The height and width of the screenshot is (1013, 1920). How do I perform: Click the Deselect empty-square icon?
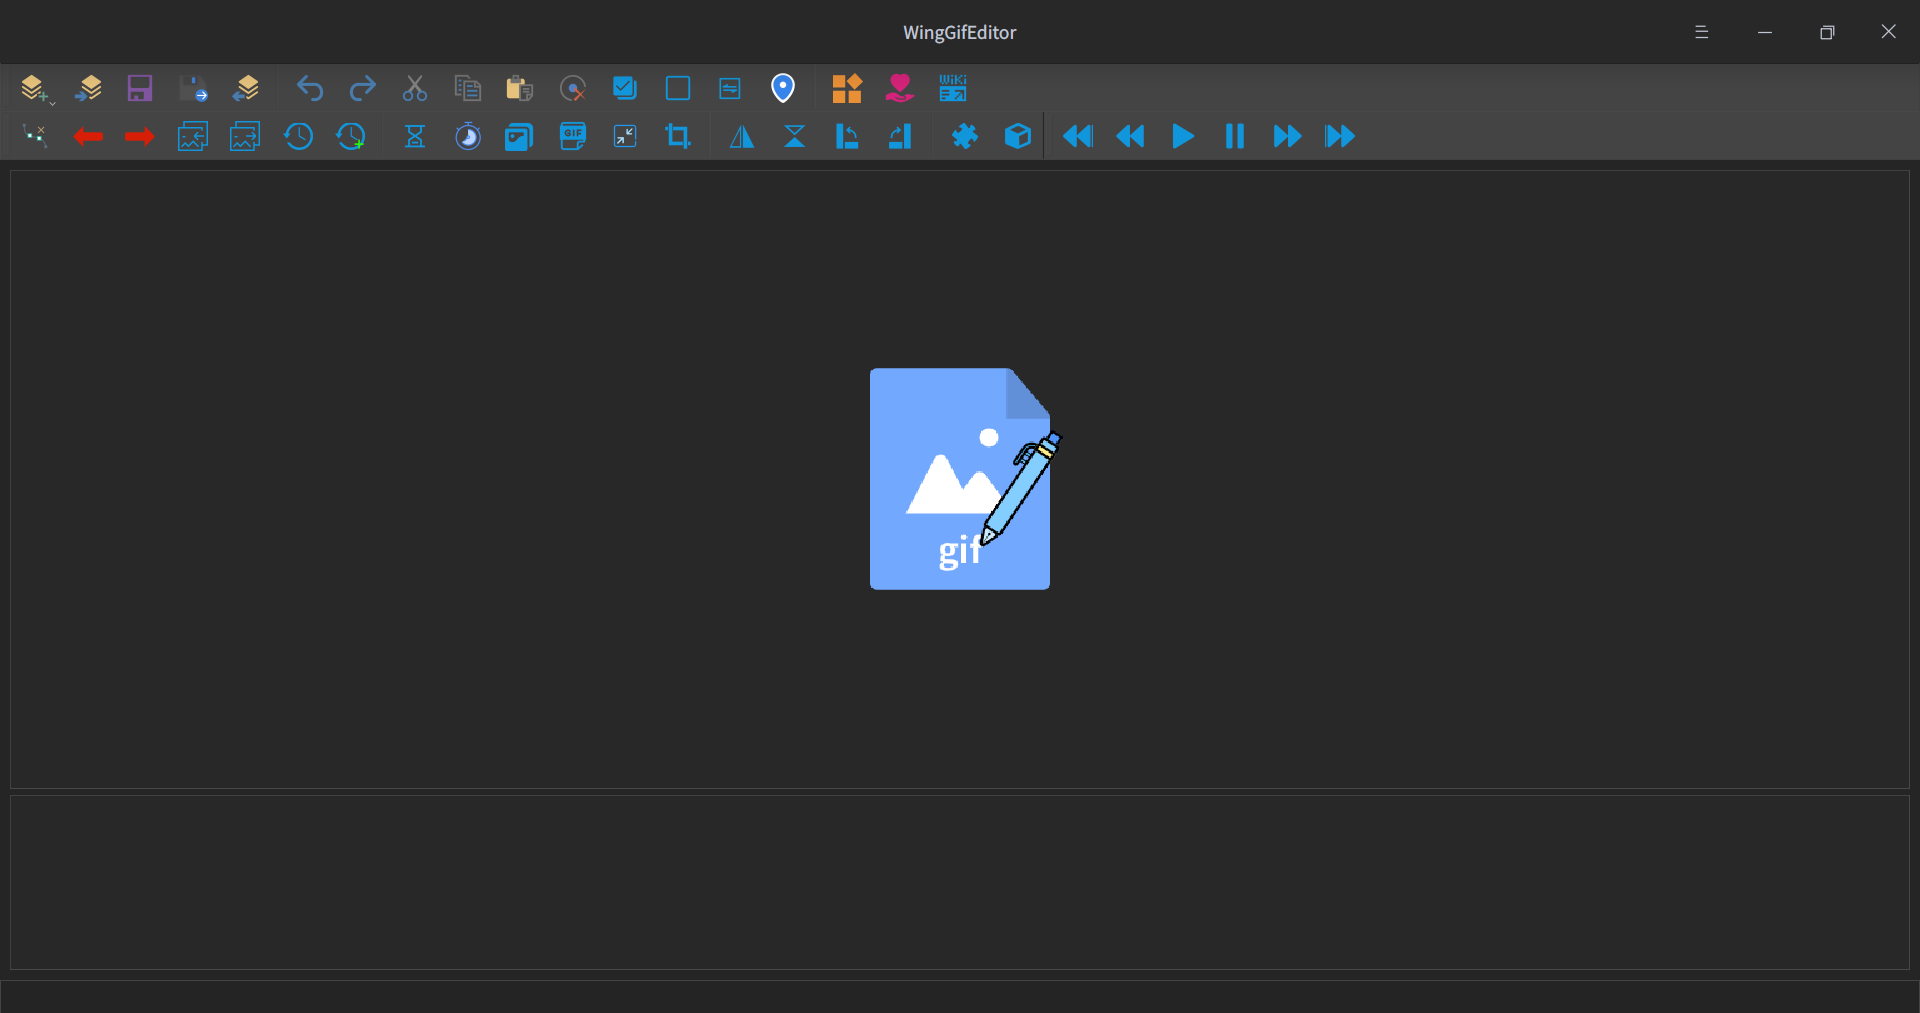coord(678,89)
